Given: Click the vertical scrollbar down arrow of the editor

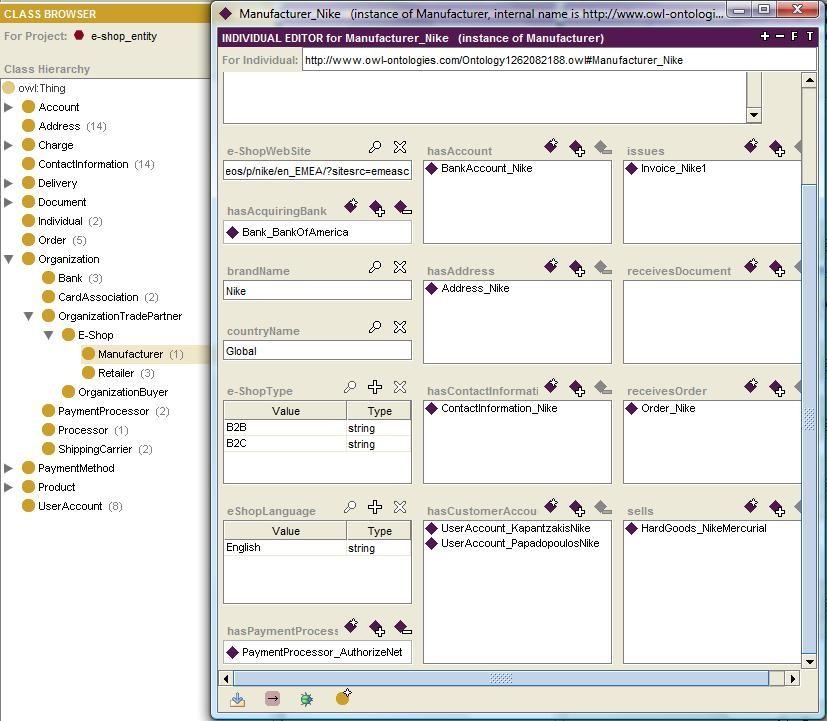Looking at the screenshot, I should coord(809,661).
